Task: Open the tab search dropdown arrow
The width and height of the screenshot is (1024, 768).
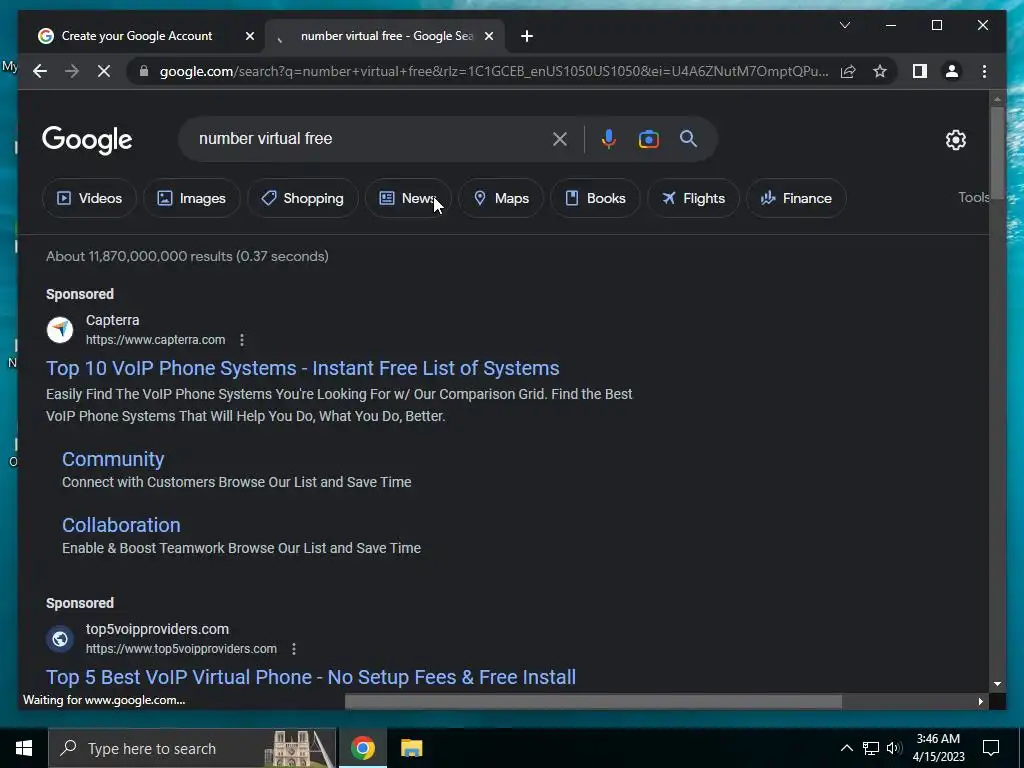Action: pos(844,25)
